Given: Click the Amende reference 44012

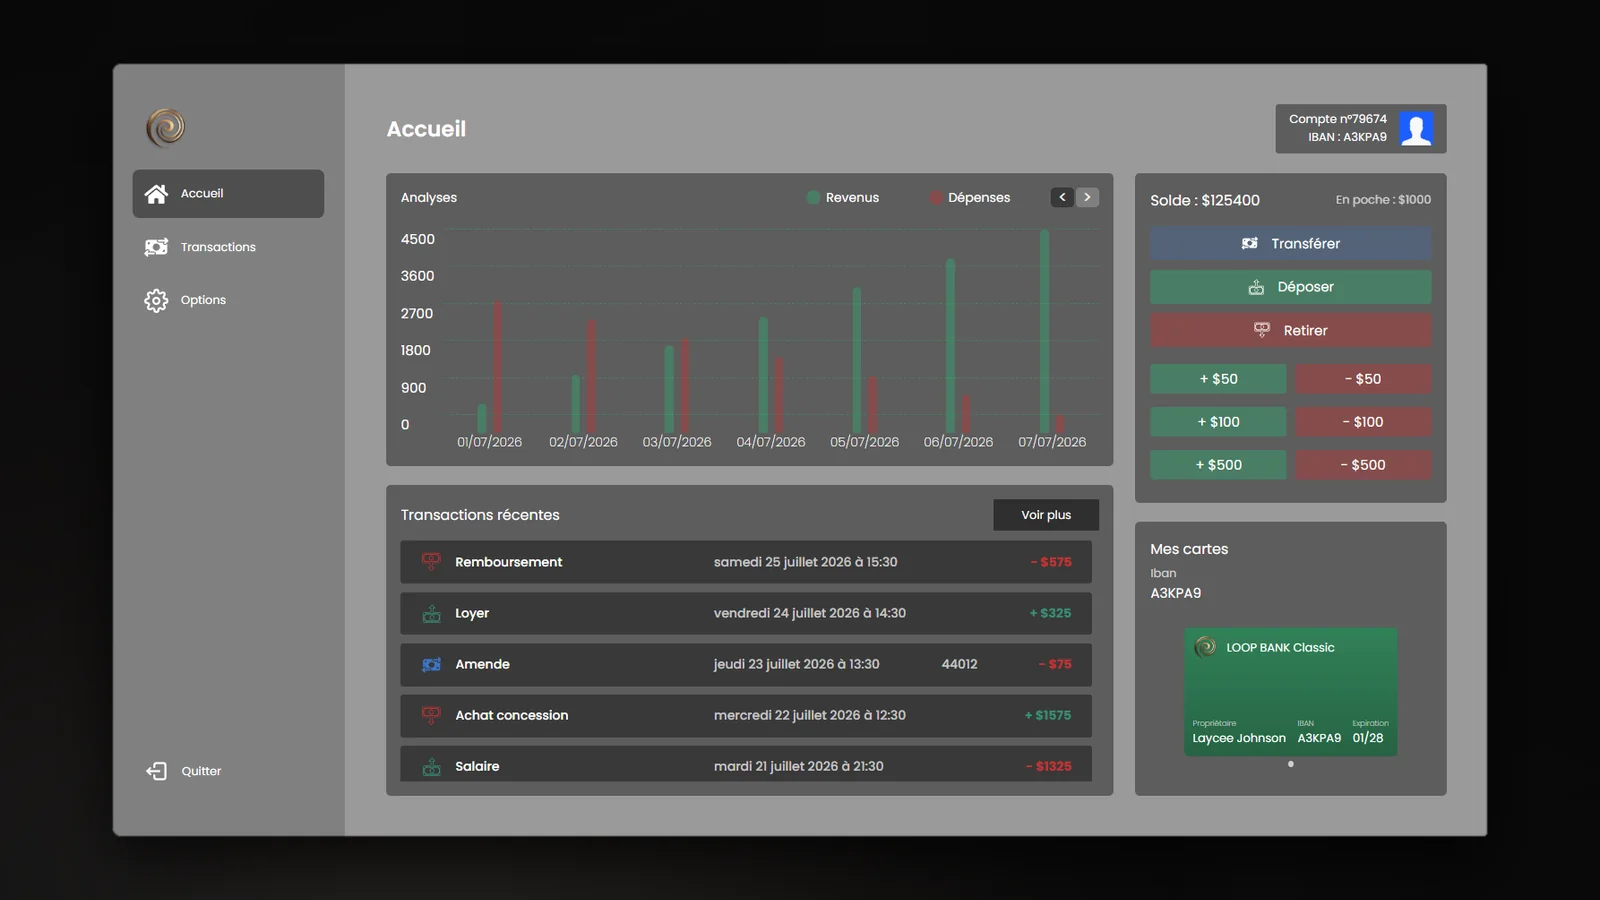Looking at the screenshot, I should click(x=959, y=664).
